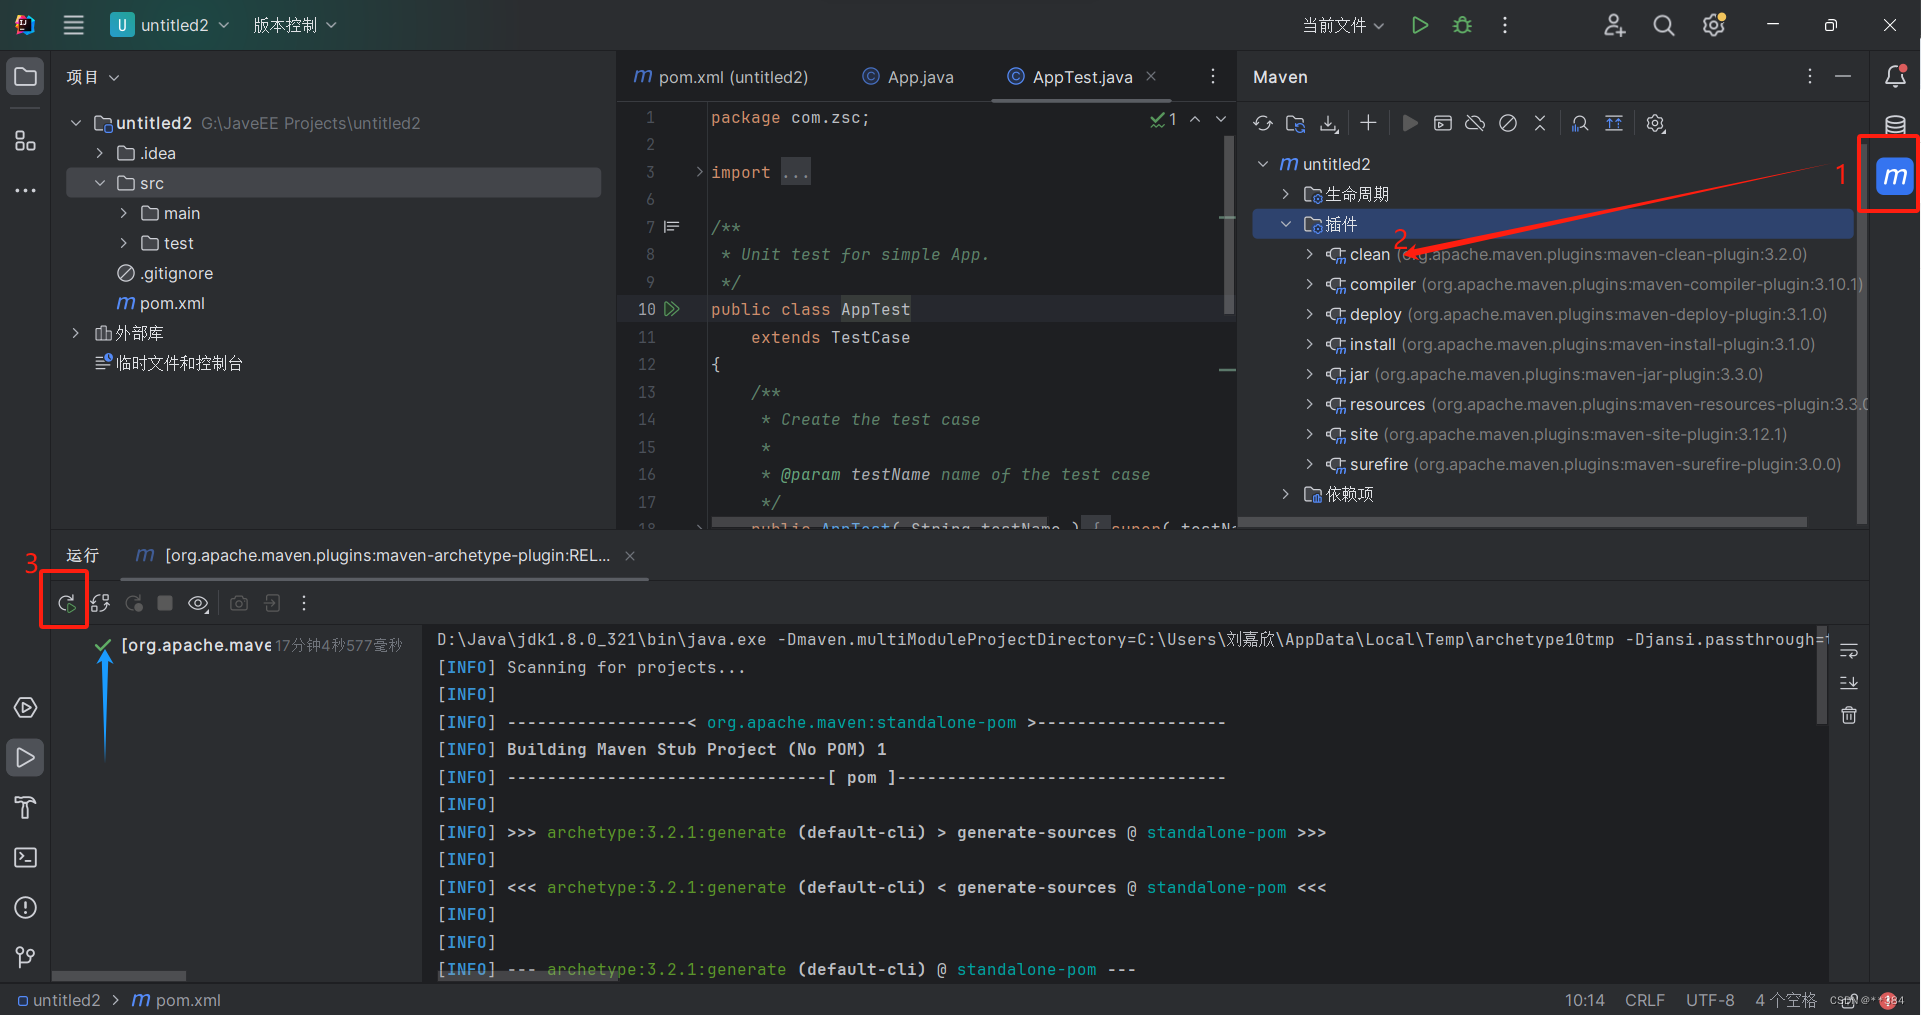Open Services tool window
This screenshot has height=1015, width=1921.
click(x=26, y=708)
